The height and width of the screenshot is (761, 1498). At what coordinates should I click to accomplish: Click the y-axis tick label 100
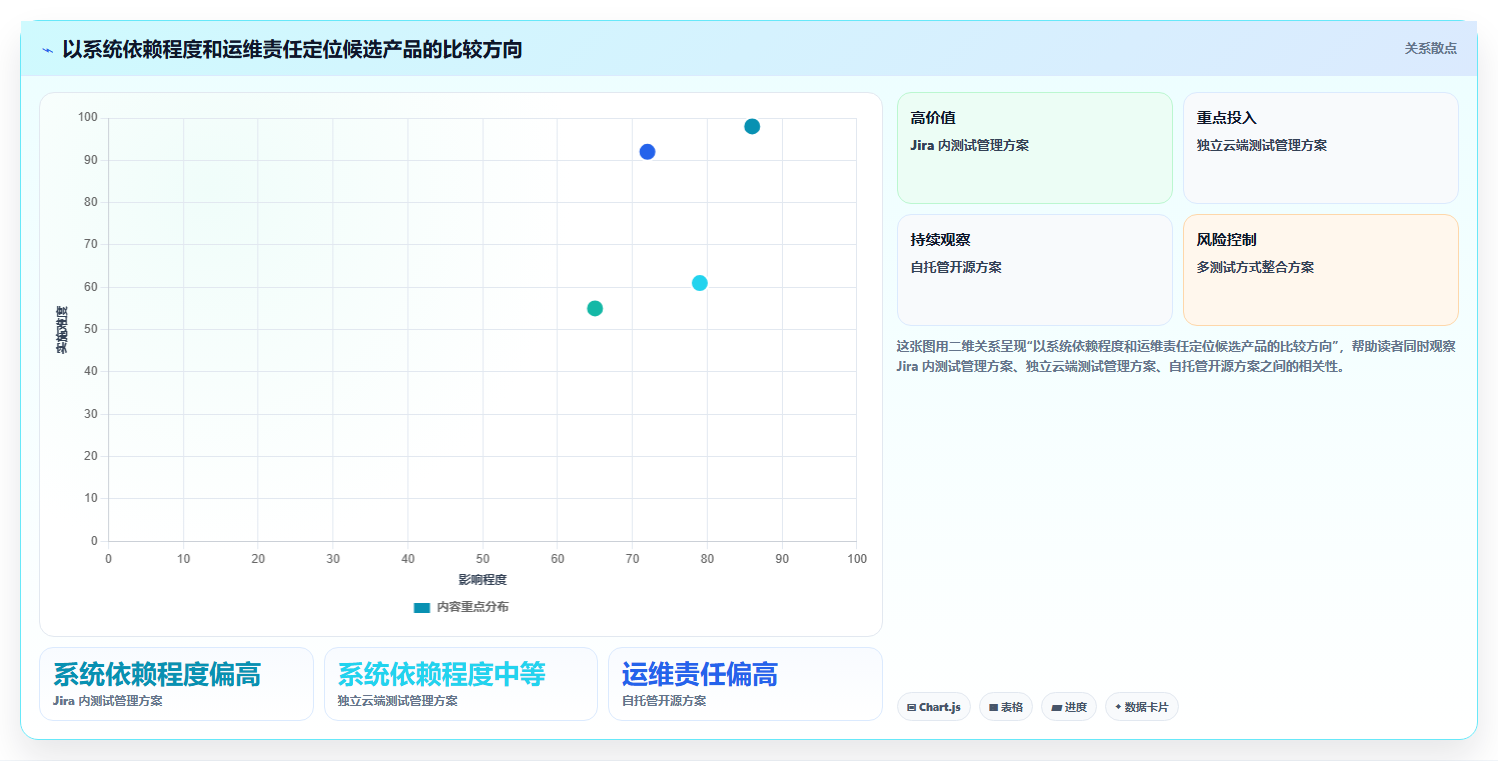coord(88,118)
